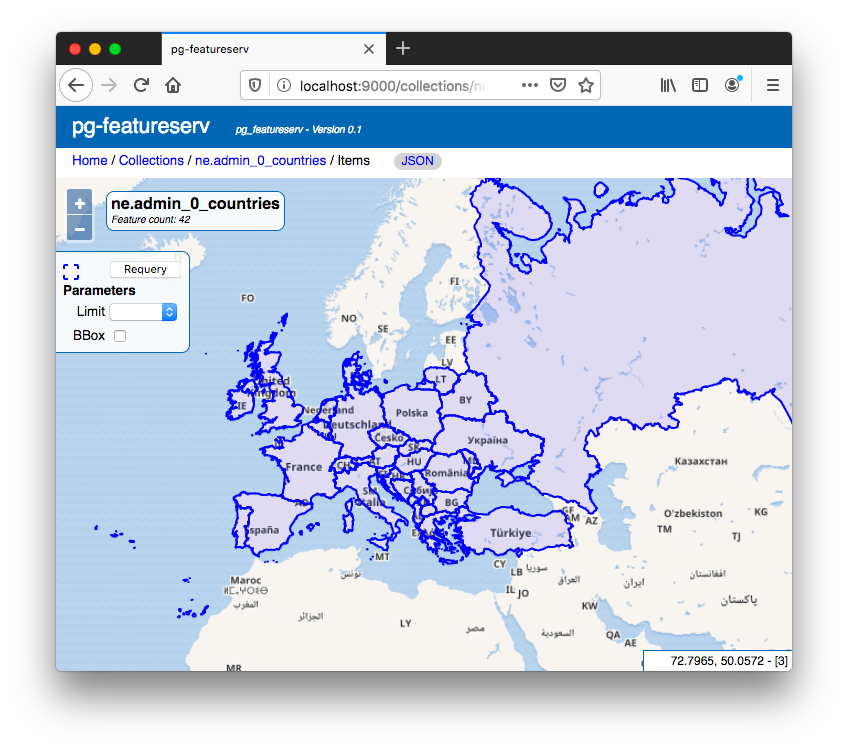Reload the page with the refresh icon
This screenshot has height=751, width=848.
[140, 85]
